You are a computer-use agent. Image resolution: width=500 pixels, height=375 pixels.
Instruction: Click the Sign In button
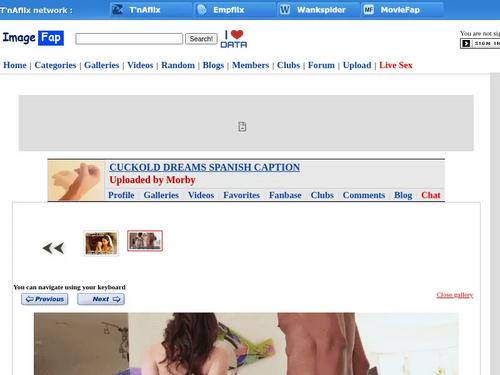point(480,43)
